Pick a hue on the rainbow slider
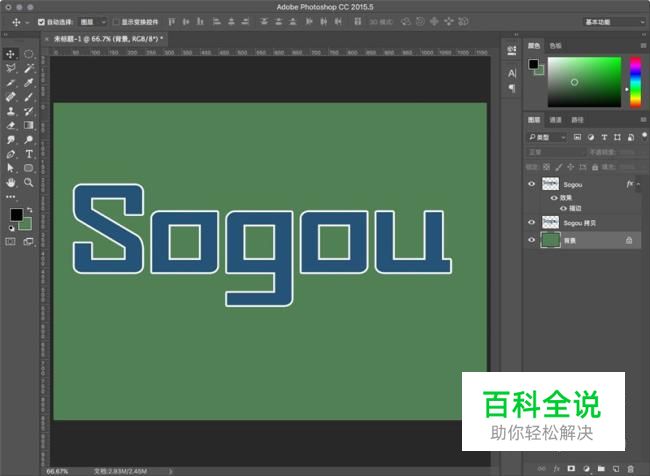650x476 pixels. [635, 82]
